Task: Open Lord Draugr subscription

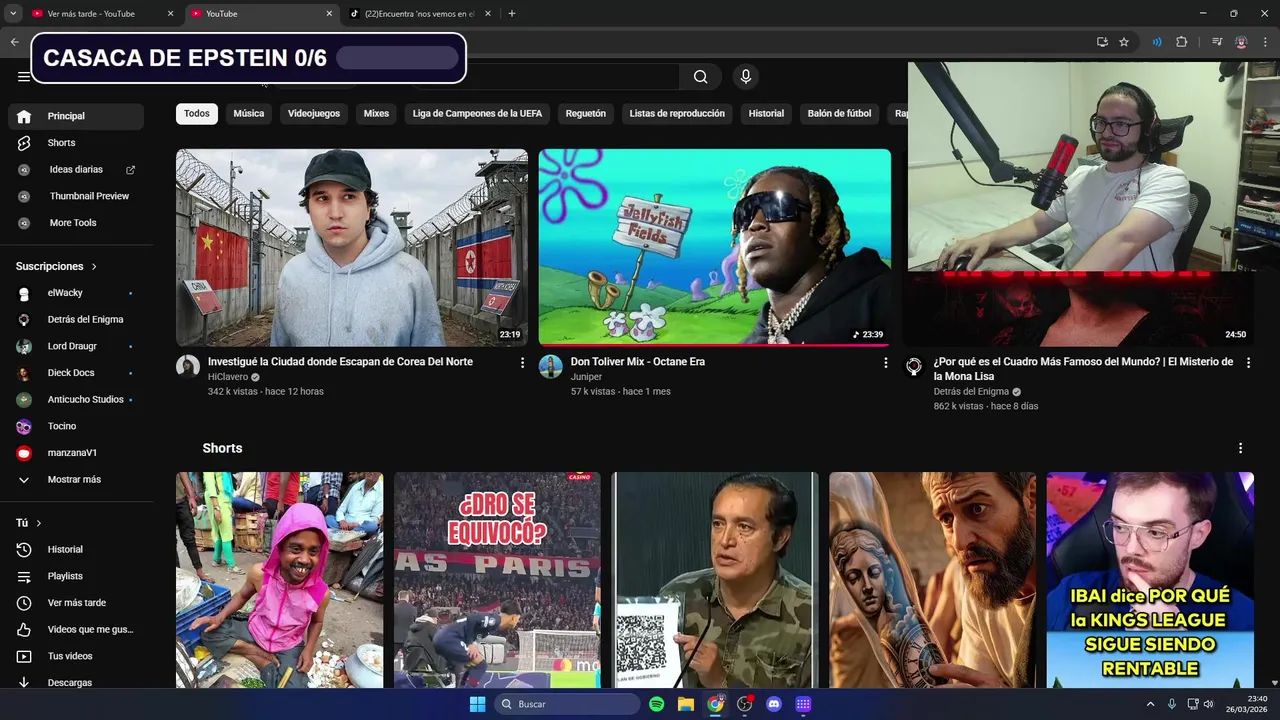Action: pos(76,346)
